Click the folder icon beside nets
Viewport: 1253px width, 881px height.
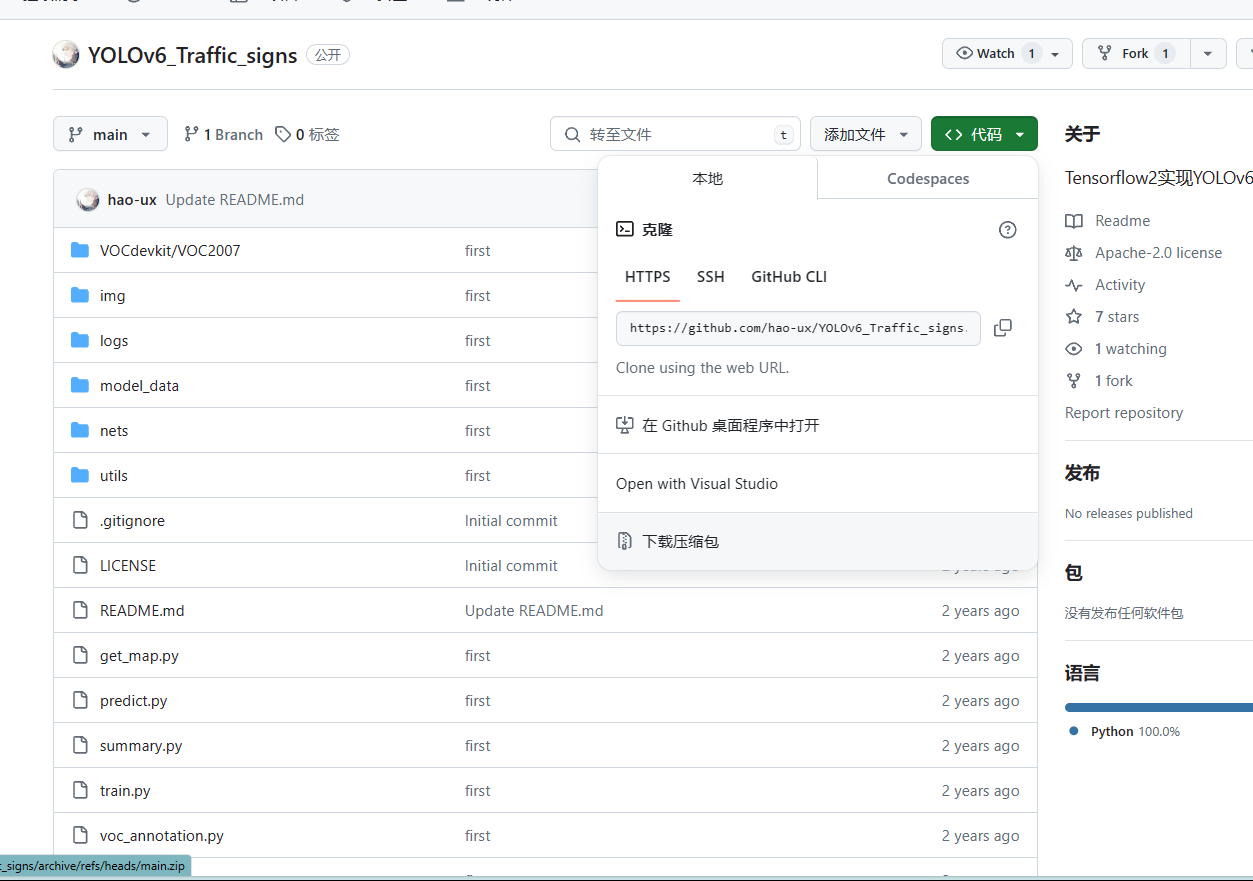click(x=80, y=430)
